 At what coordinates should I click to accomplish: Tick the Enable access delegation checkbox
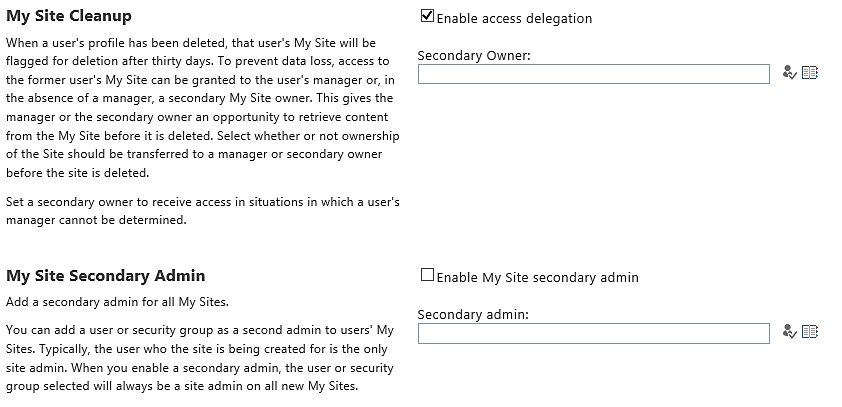pos(428,17)
